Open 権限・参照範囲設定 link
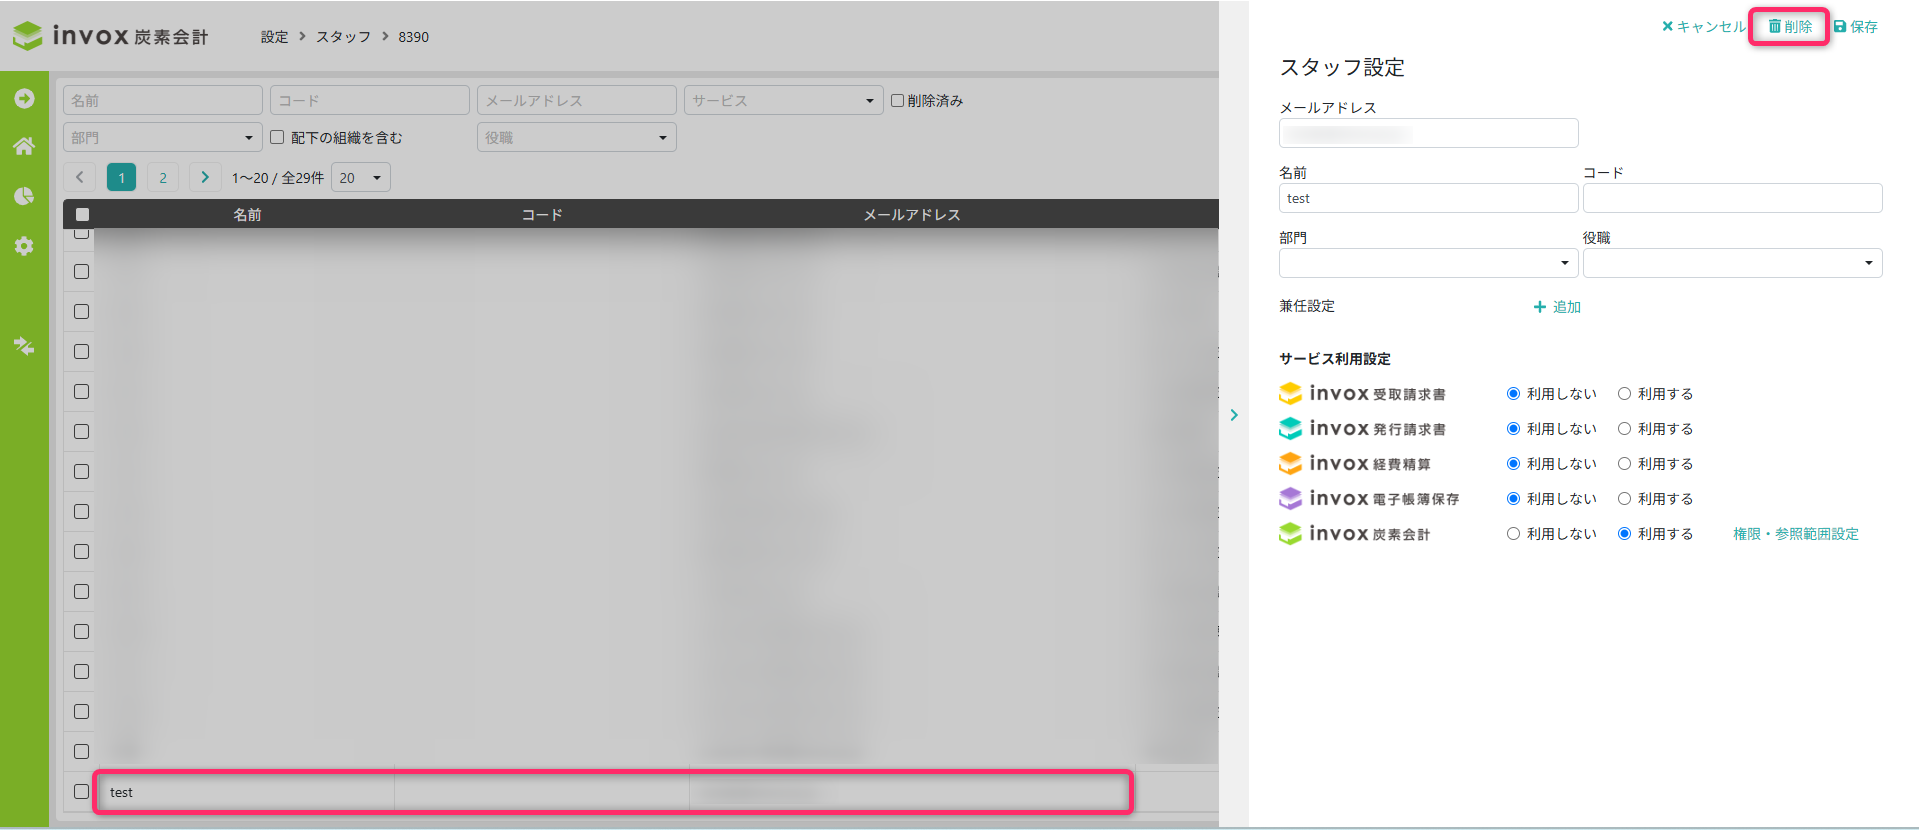The height and width of the screenshot is (830, 1919). pyautogui.click(x=1796, y=534)
